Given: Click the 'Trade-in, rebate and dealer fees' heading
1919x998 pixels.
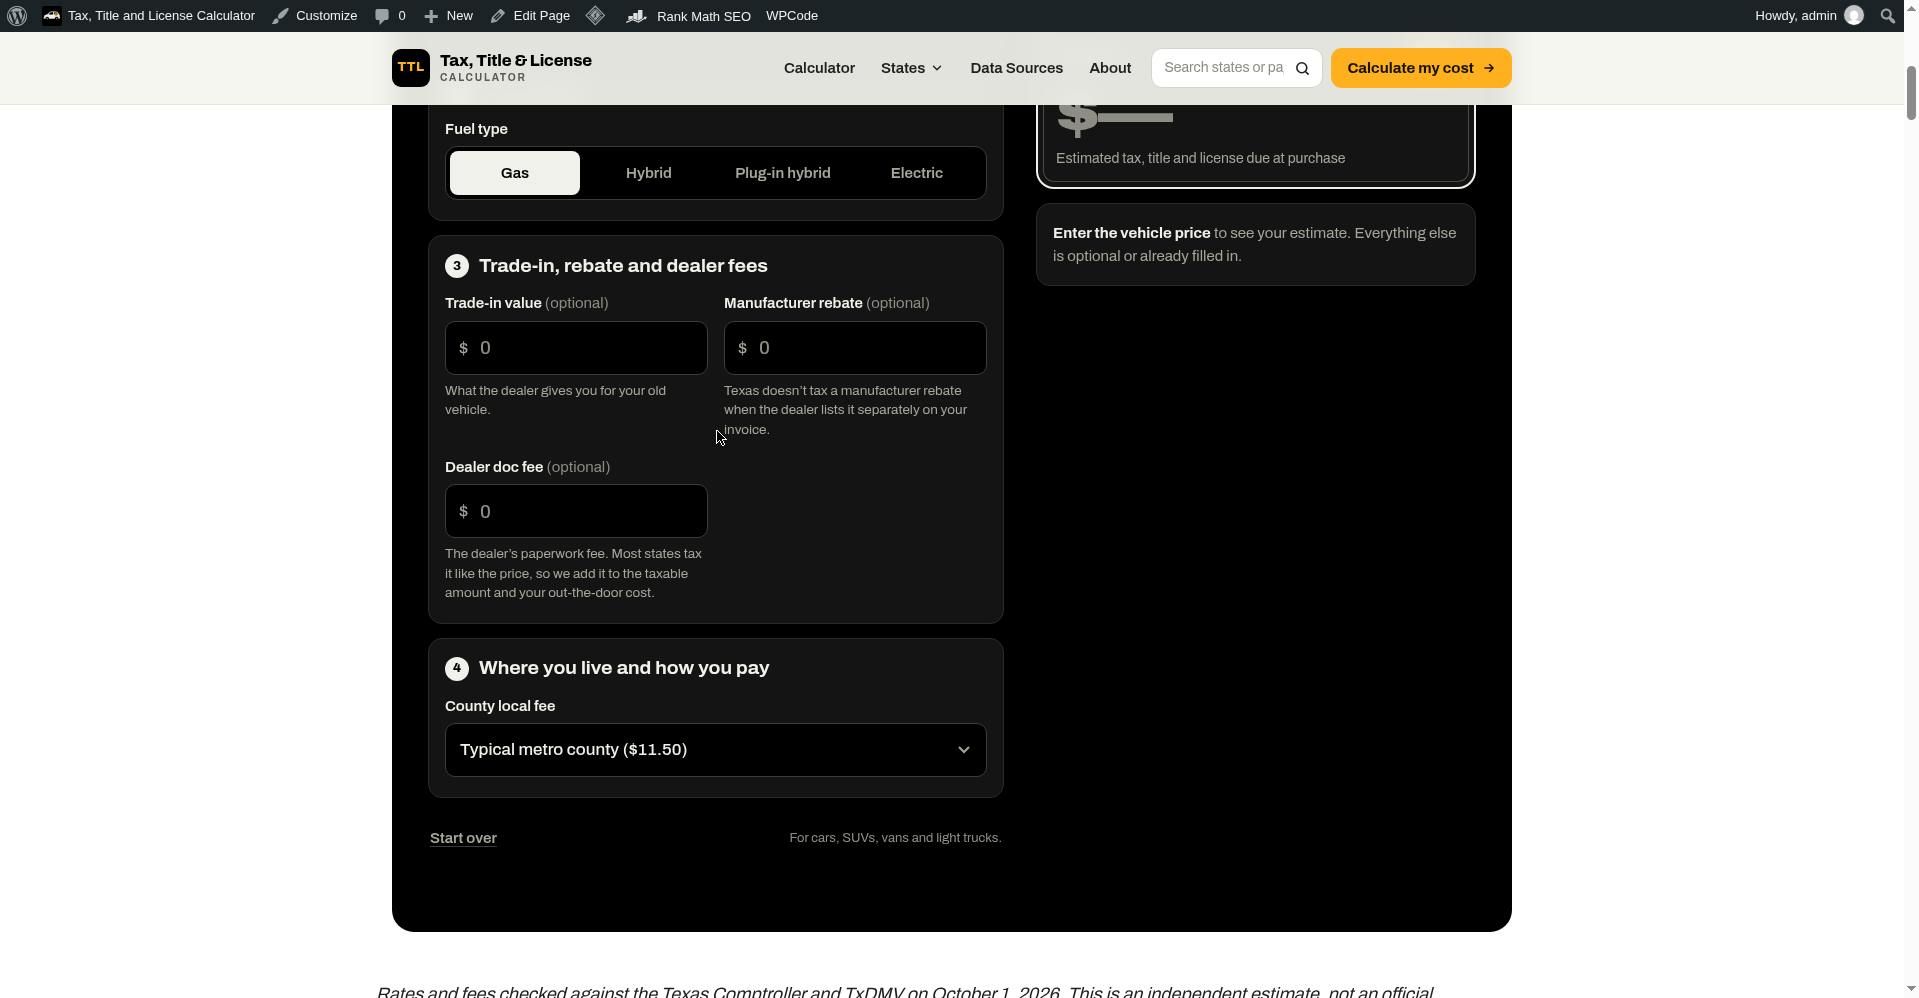Looking at the screenshot, I should pyautogui.click(x=623, y=266).
